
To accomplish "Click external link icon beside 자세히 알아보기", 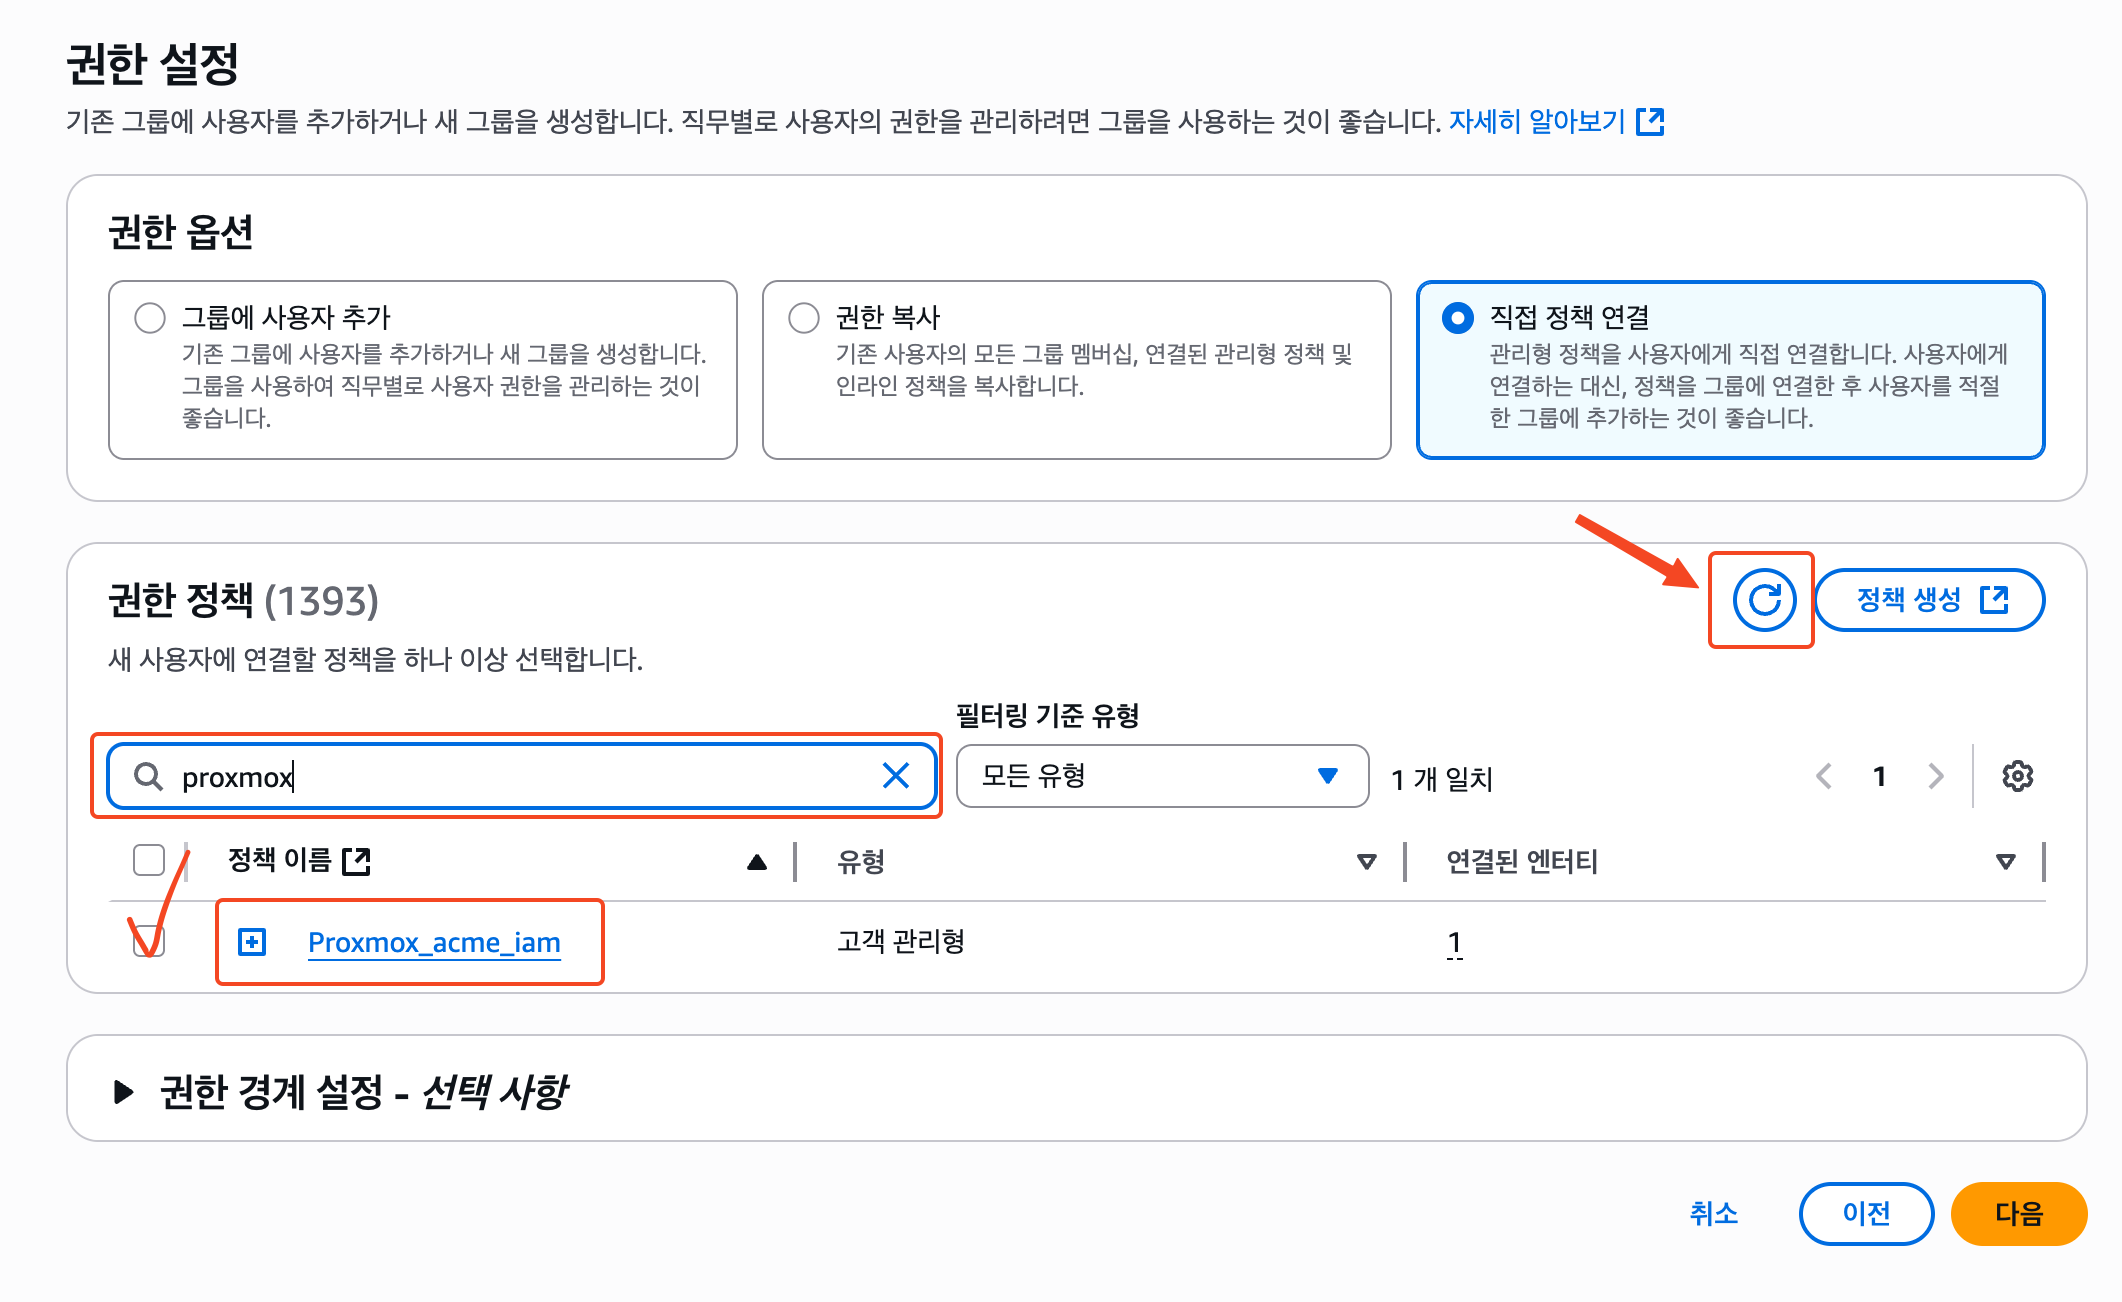I will point(1650,122).
